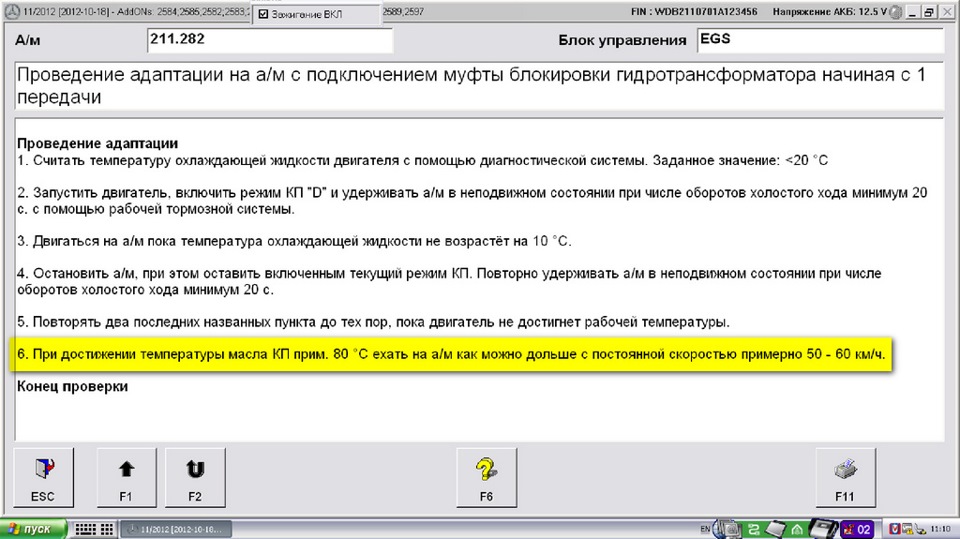Click step 1 coolant temperature instruction

point(422,160)
